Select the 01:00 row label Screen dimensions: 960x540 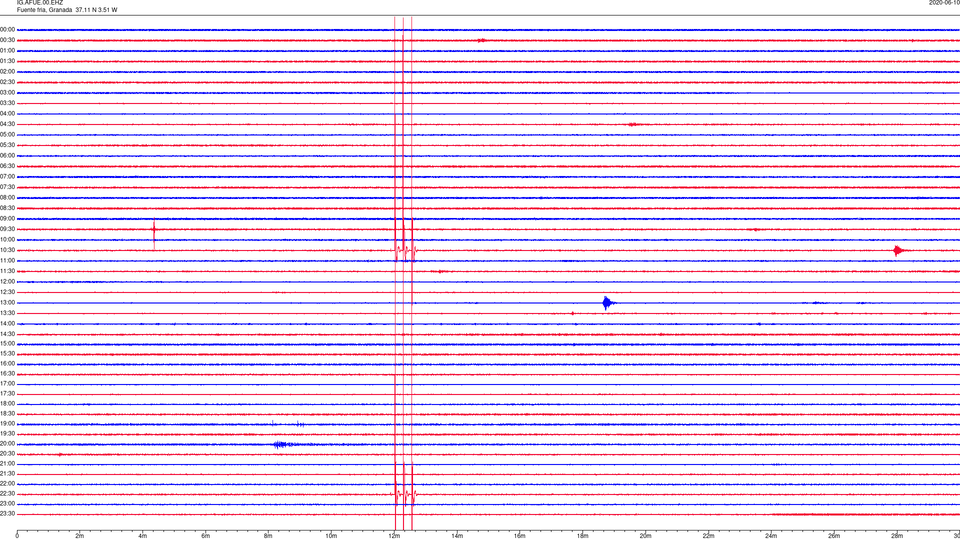8,51
